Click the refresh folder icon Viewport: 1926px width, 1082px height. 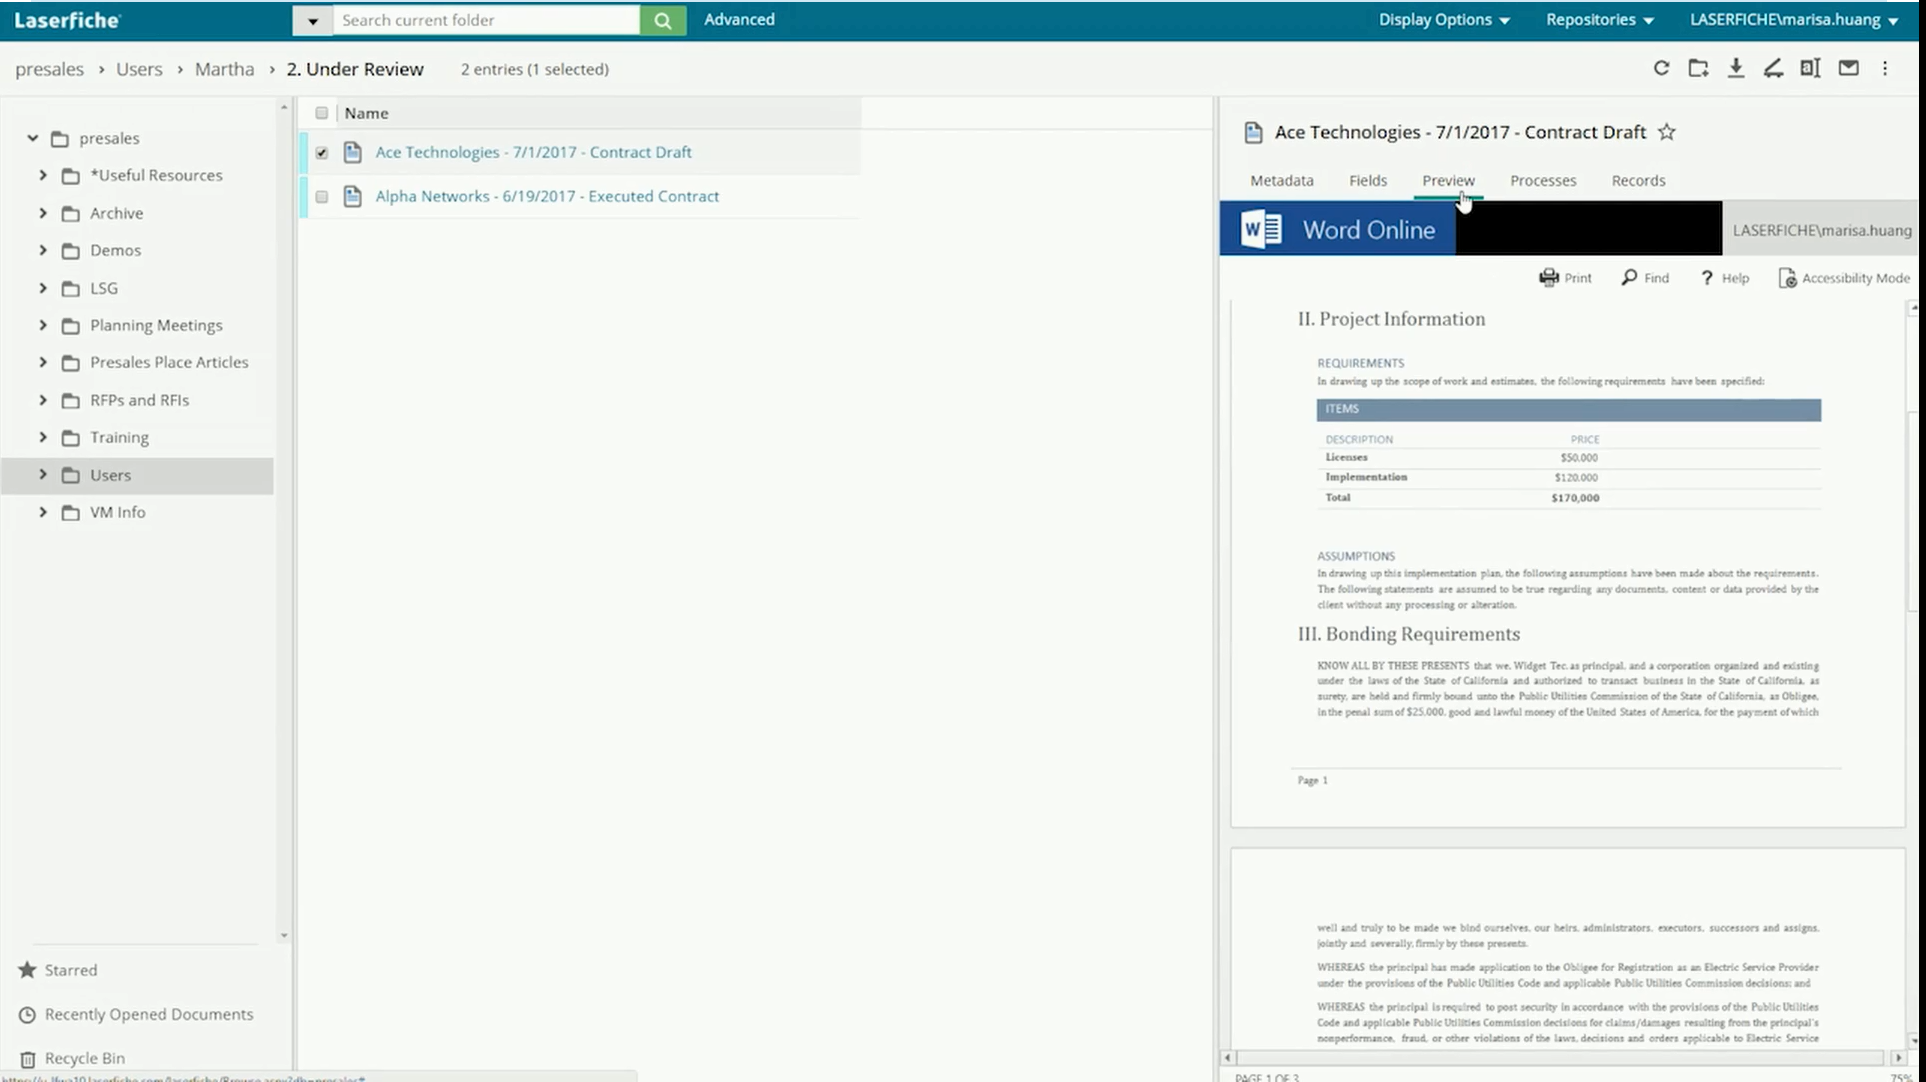tap(1661, 69)
